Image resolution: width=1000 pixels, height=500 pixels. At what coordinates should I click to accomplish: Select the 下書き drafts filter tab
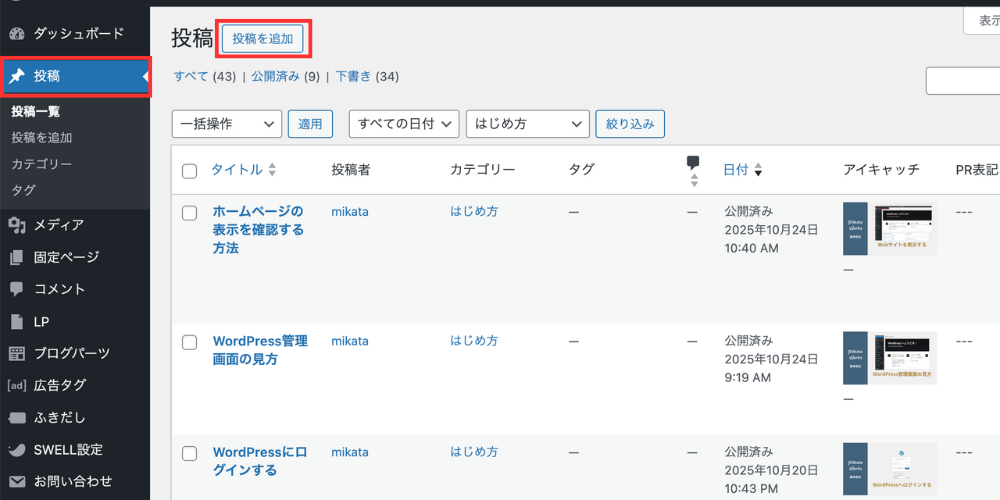[x=352, y=76]
